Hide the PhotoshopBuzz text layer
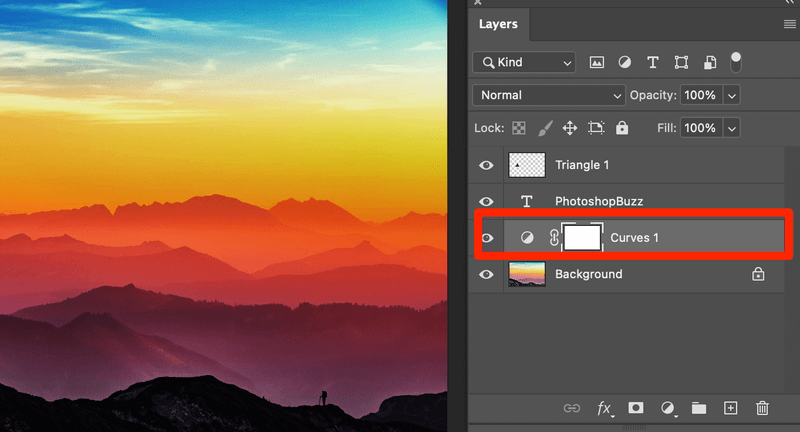 (x=487, y=201)
